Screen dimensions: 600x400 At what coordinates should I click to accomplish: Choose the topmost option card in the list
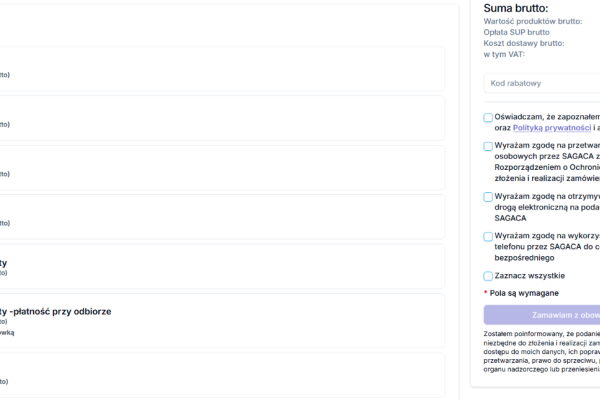[220, 68]
